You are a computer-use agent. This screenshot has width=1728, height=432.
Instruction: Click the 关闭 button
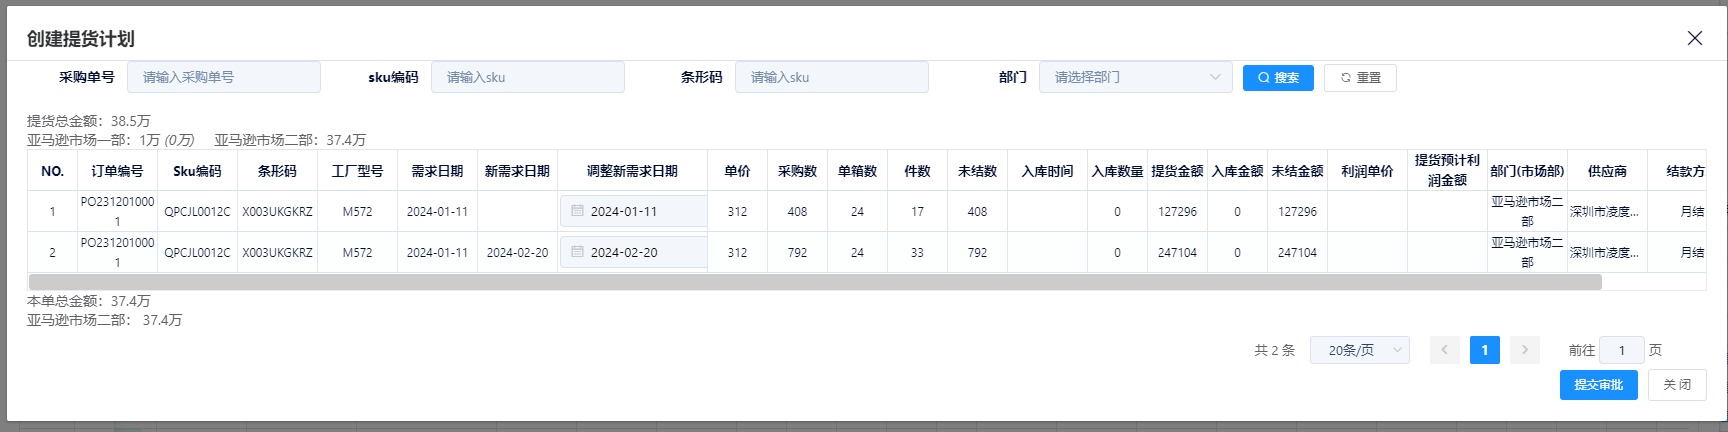point(1677,385)
